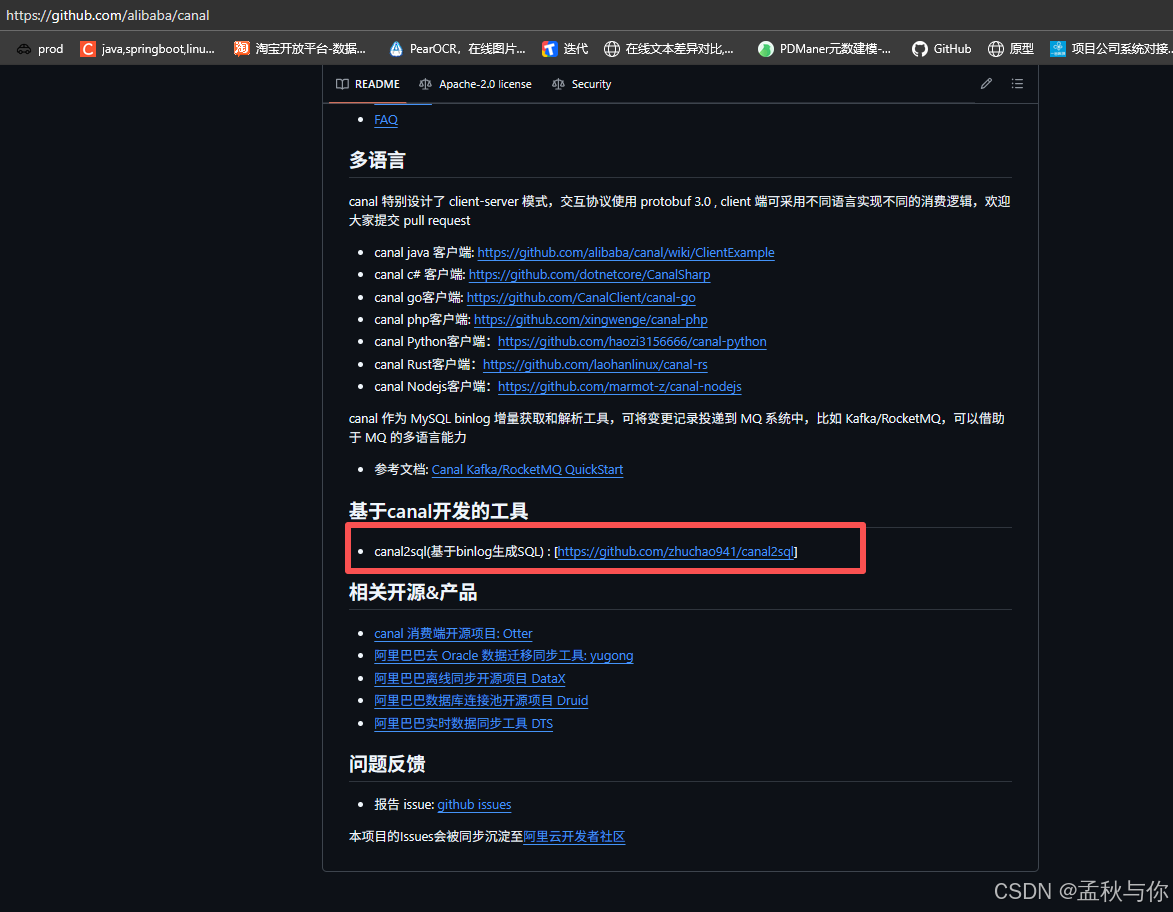Open the github issues link

(x=474, y=805)
